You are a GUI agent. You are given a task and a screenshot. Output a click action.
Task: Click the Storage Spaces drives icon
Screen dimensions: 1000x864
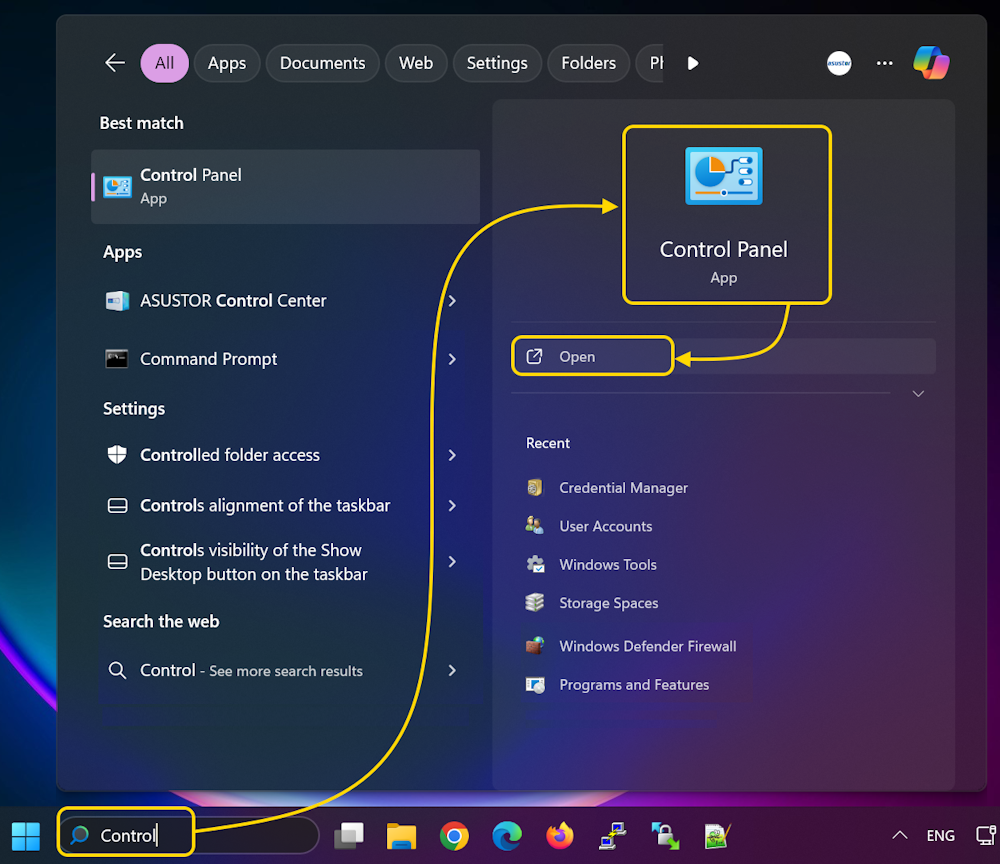point(534,602)
